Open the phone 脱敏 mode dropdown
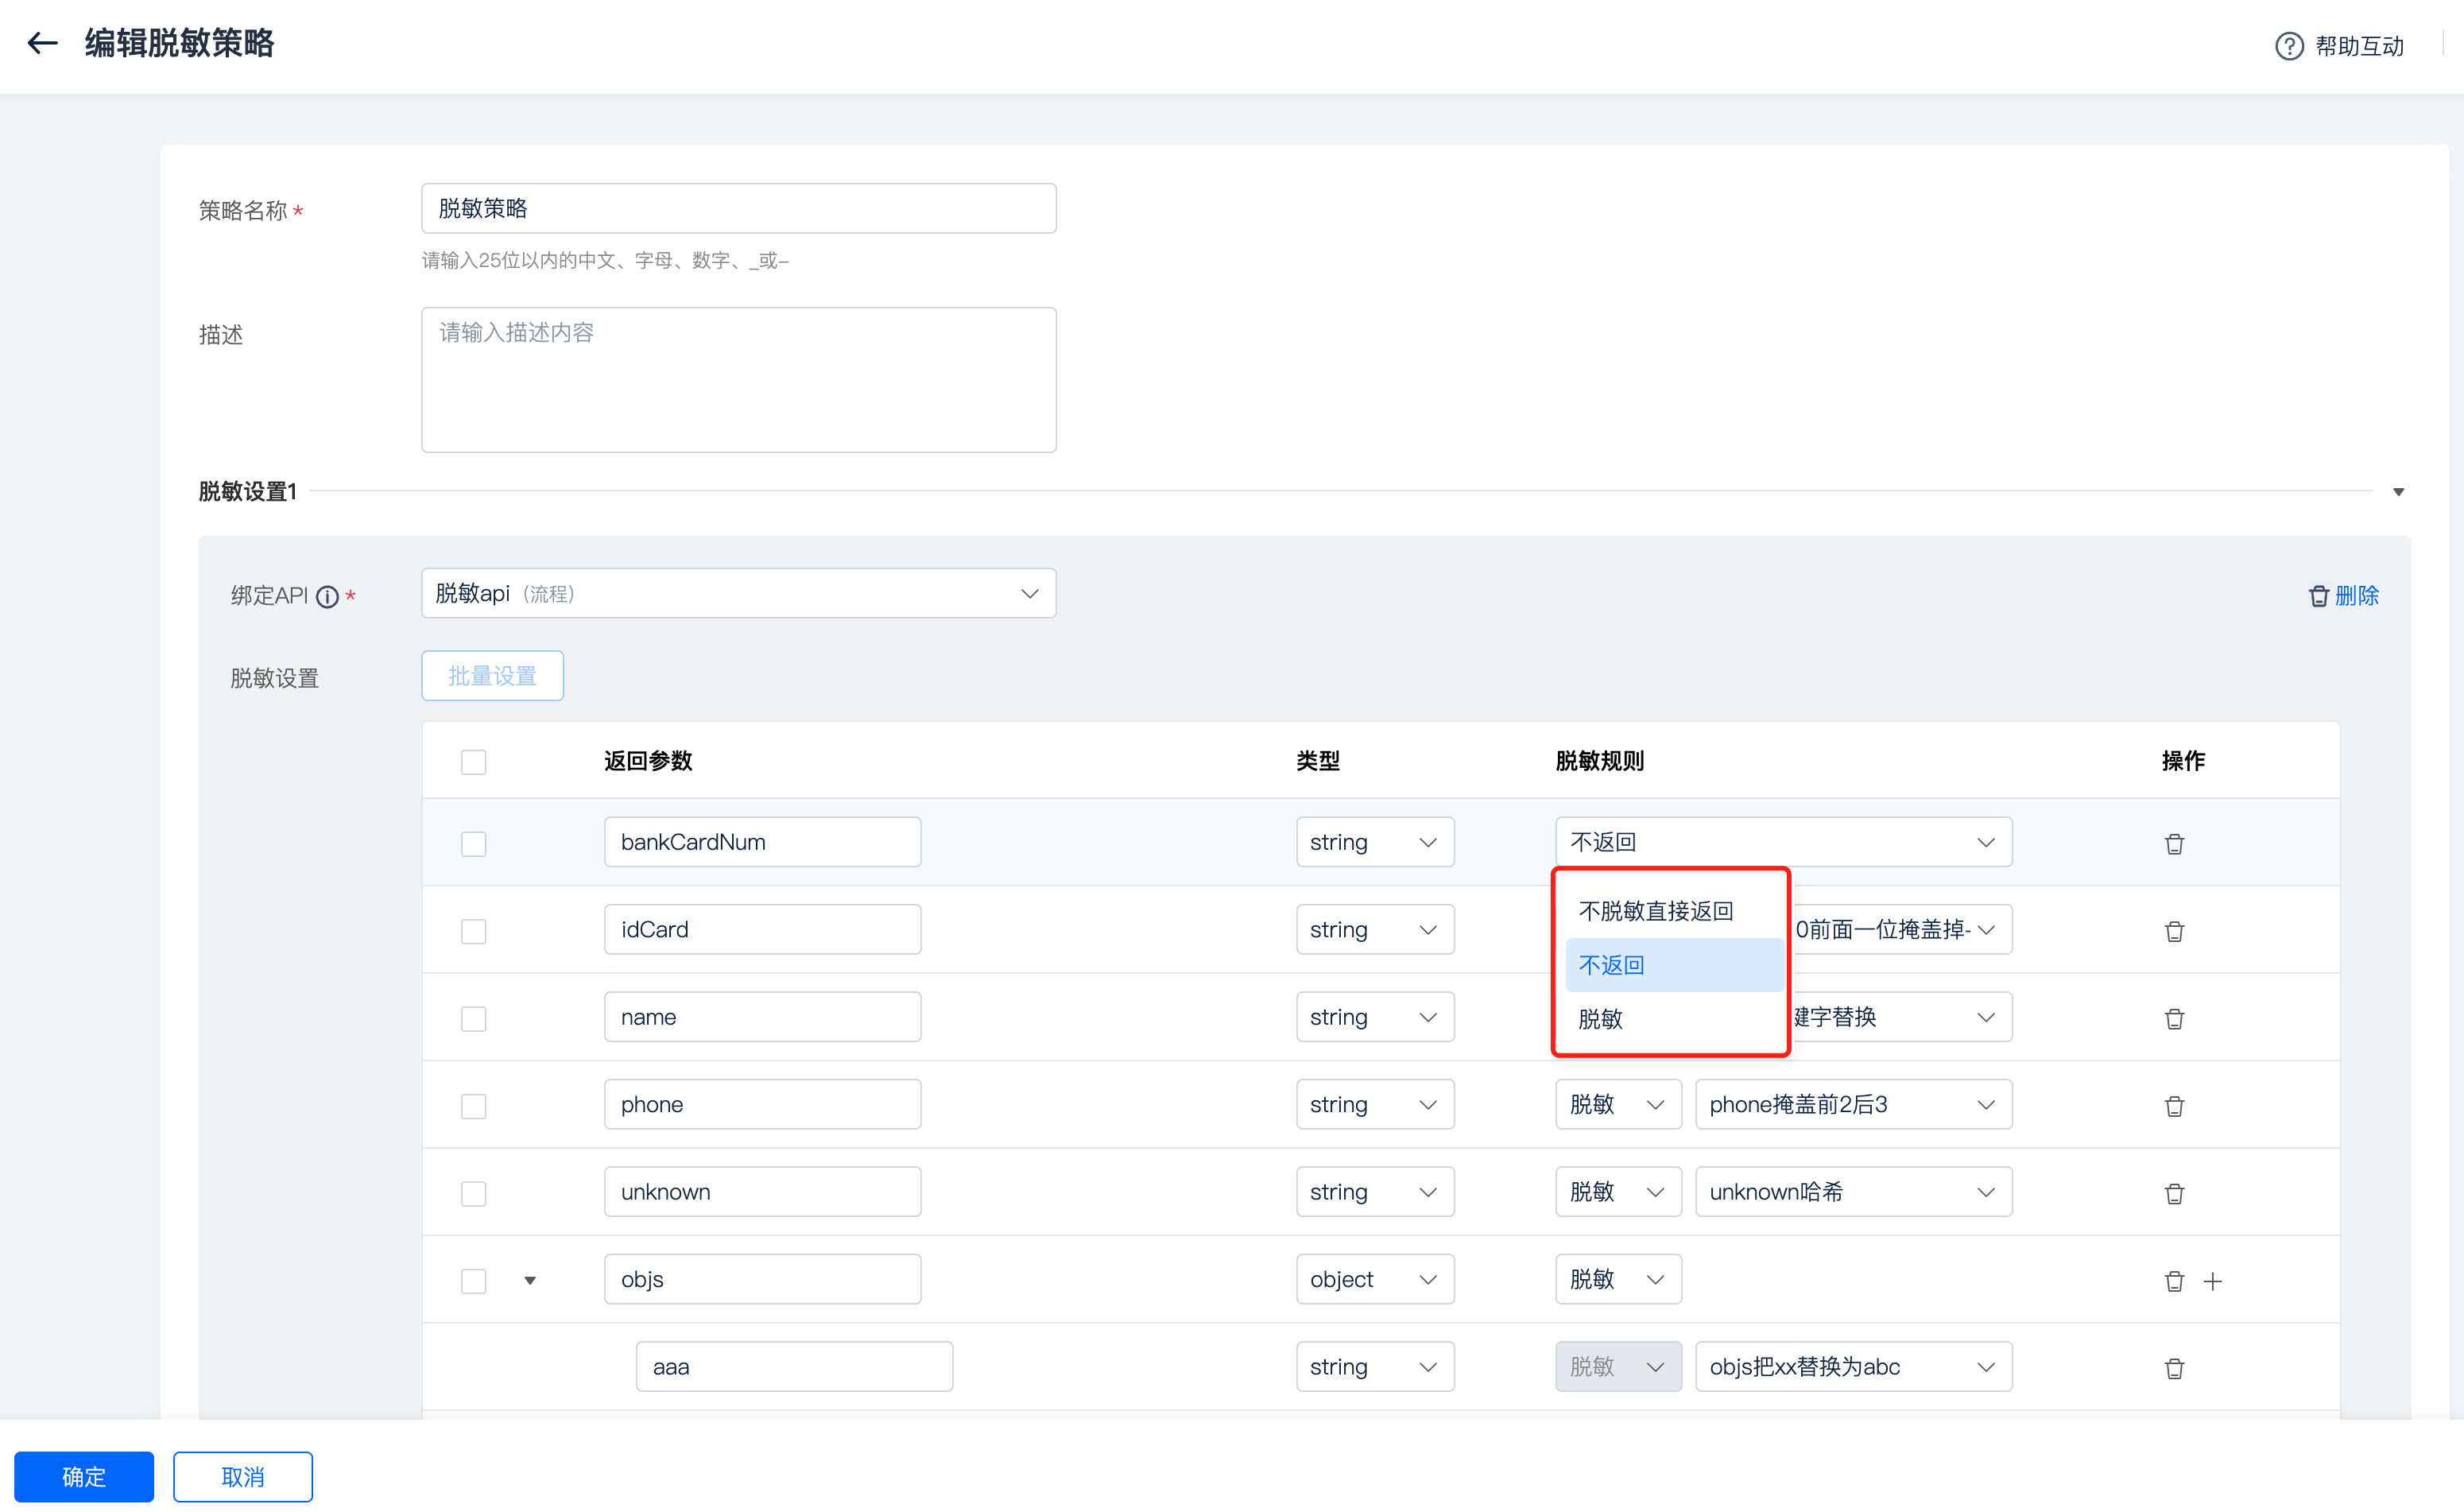The width and height of the screenshot is (2464, 1512). tap(1618, 1104)
